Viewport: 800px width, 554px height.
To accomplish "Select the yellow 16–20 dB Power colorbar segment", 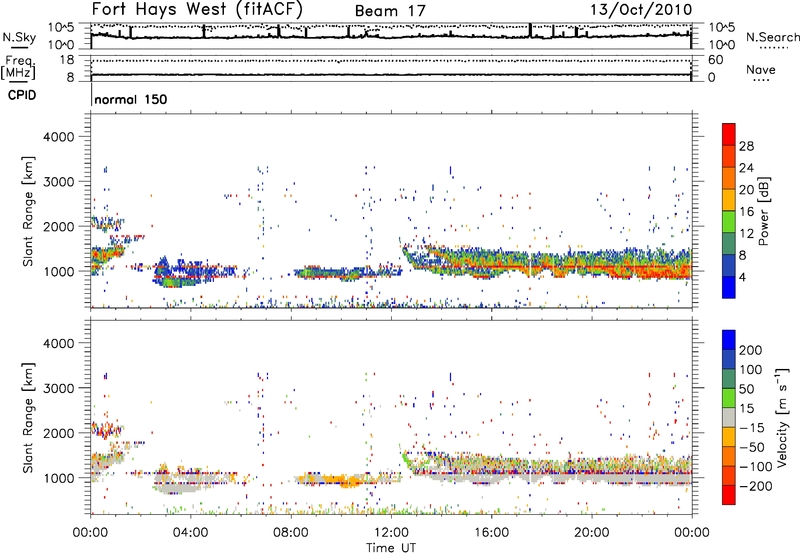I will tap(729, 200).
